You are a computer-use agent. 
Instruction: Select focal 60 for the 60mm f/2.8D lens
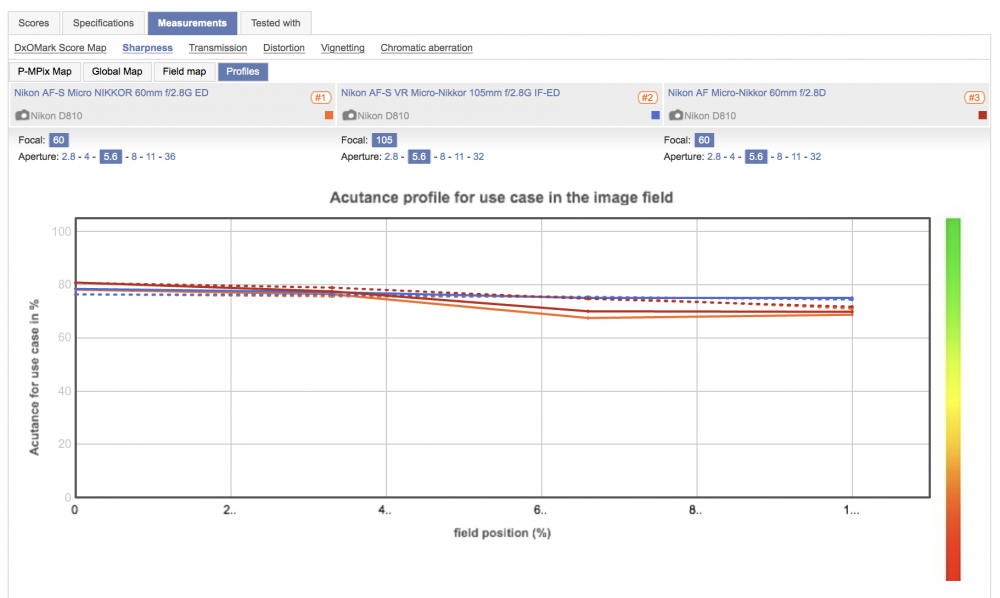click(704, 140)
